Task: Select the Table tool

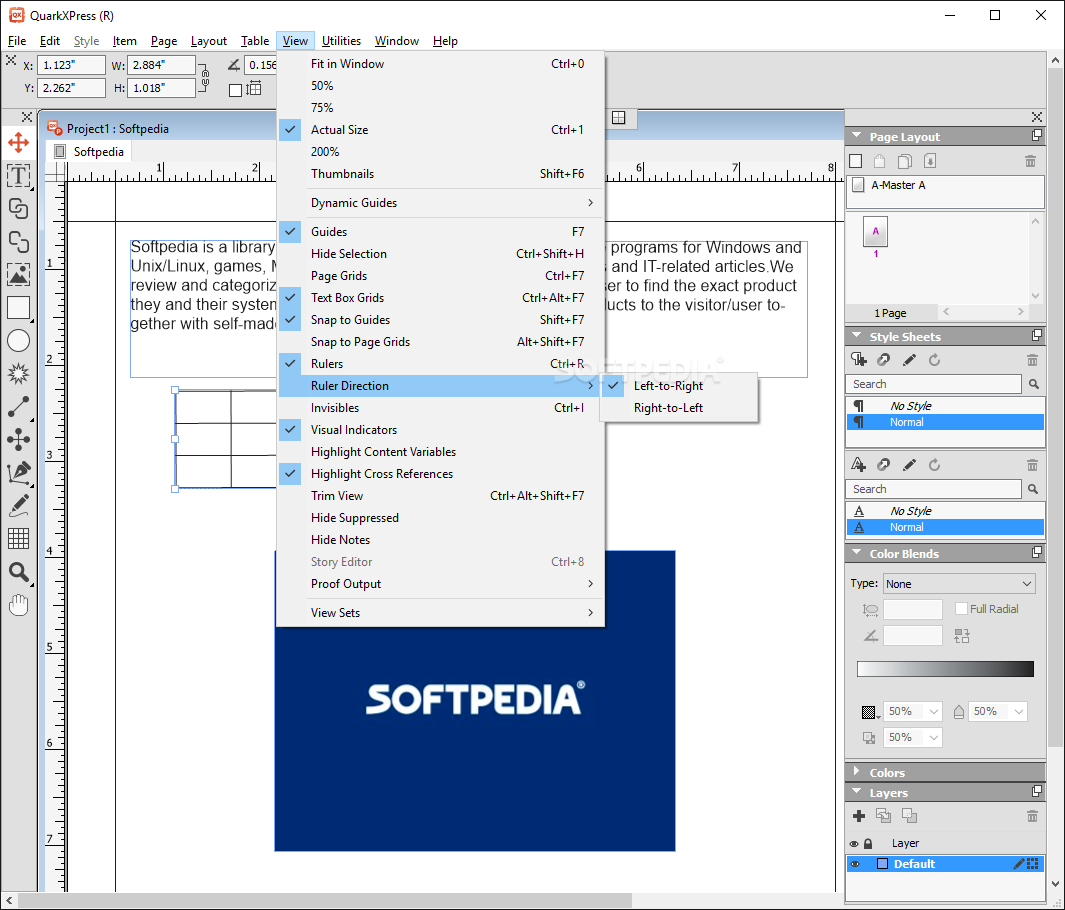Action: click(18, 539)
